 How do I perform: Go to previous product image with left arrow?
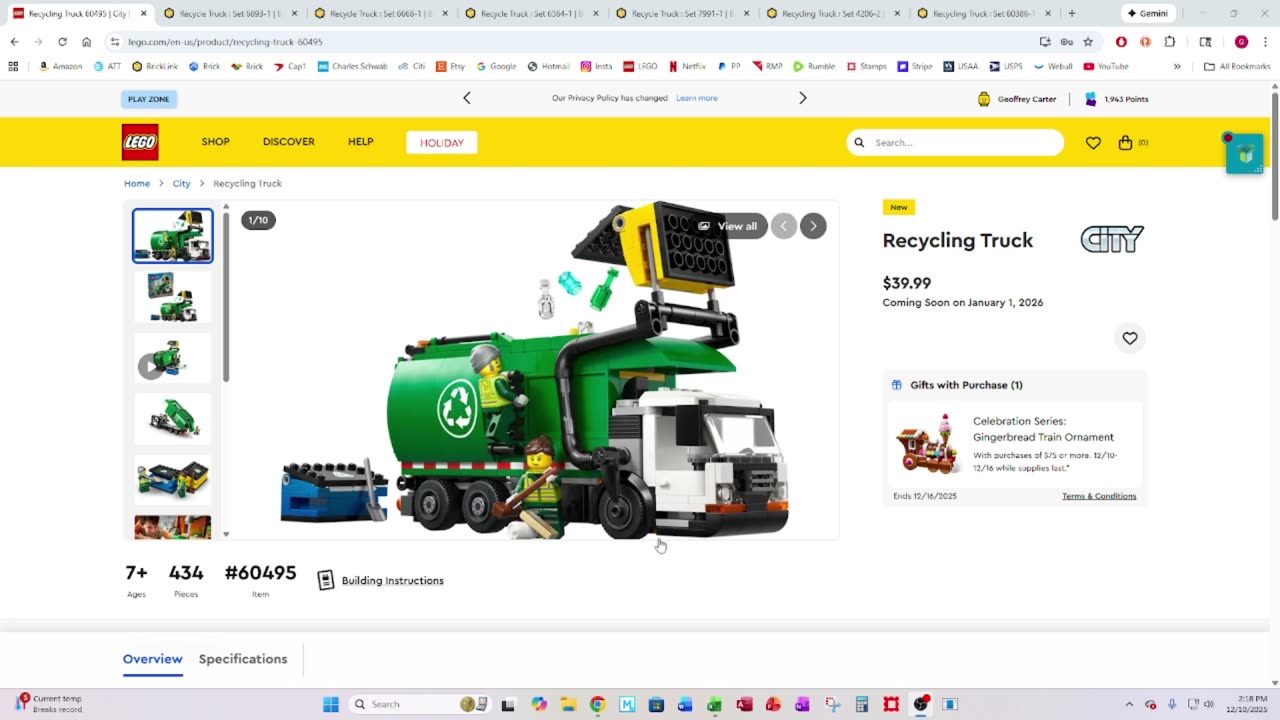click(x=784, y=226)
